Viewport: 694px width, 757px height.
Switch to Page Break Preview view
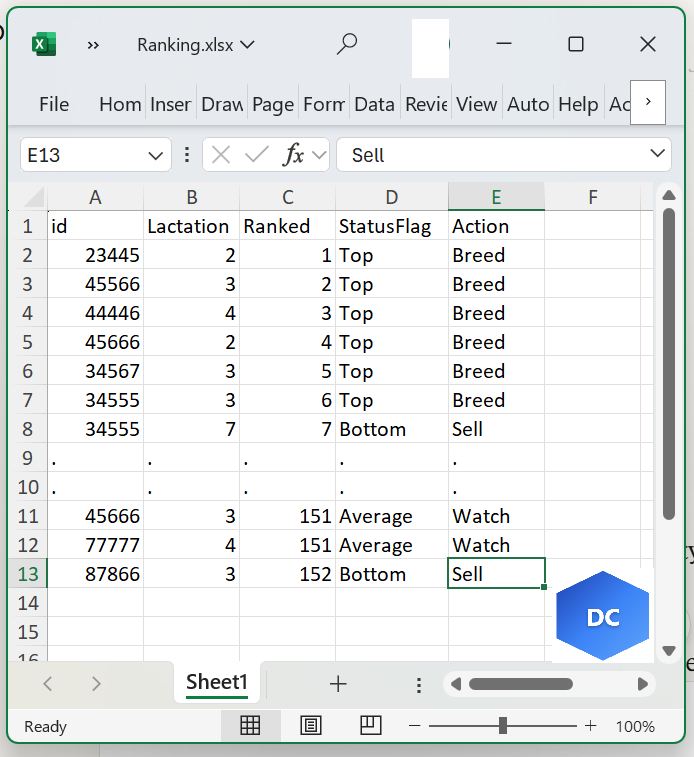[x=371, y=725]
